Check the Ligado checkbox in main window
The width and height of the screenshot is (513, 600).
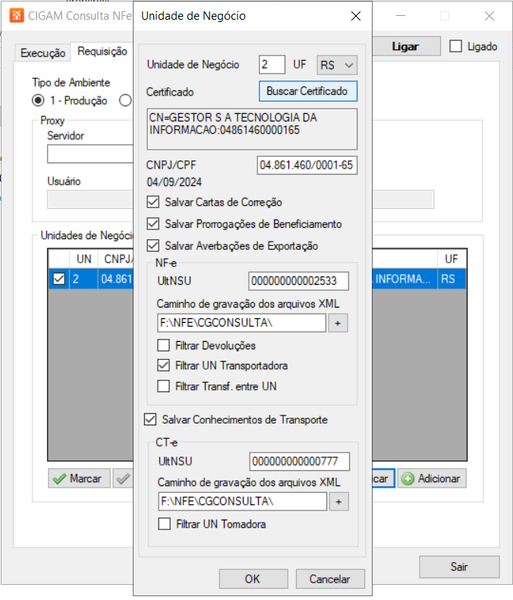(x=456, y=46)
